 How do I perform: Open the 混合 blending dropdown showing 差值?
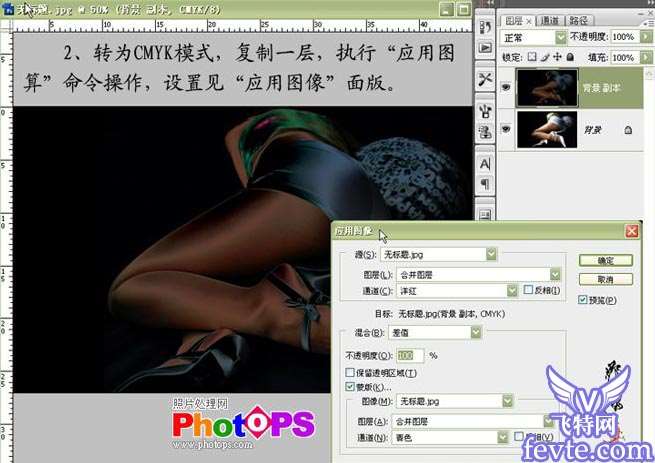(x=476, y=332)
